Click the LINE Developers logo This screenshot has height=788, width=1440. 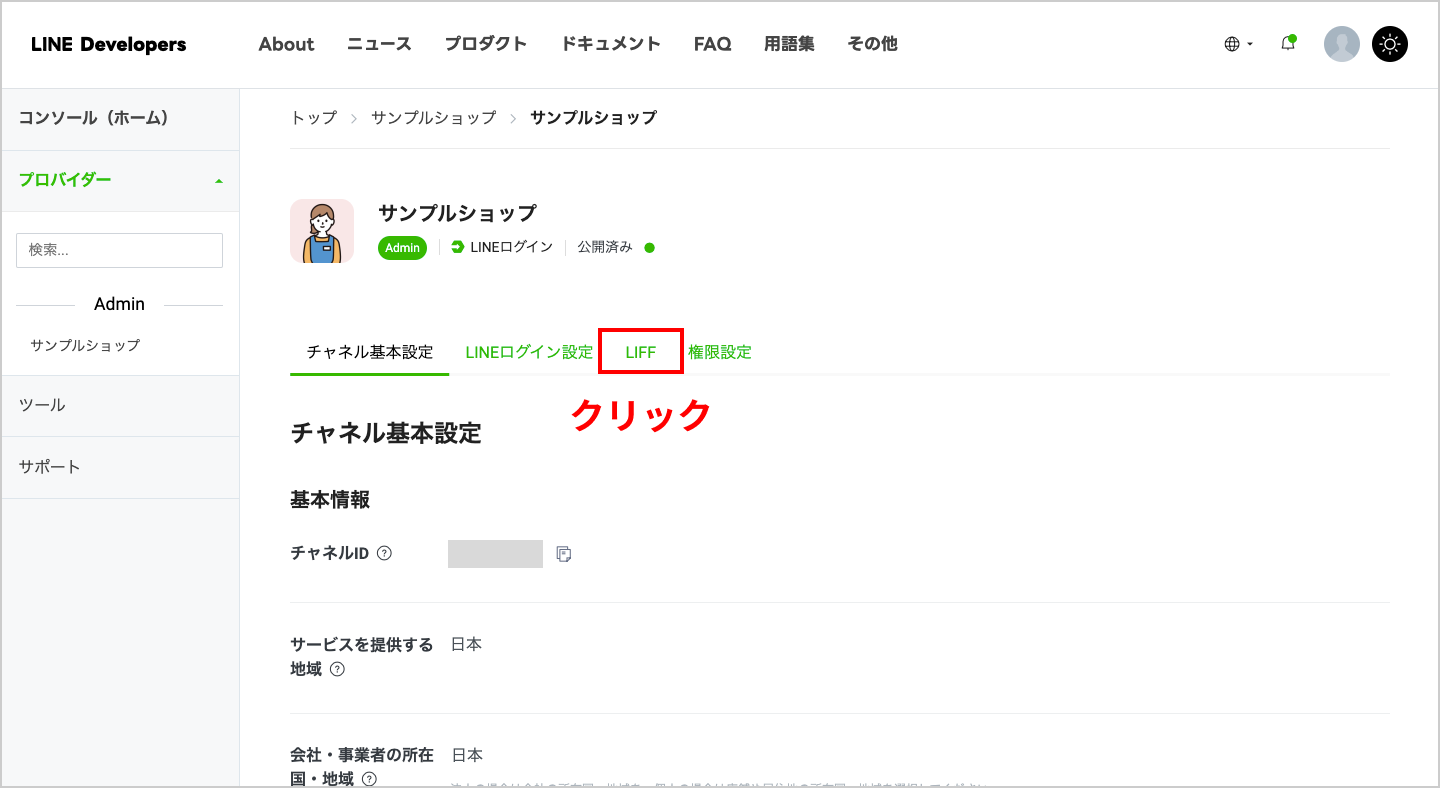tap(109, 44)
